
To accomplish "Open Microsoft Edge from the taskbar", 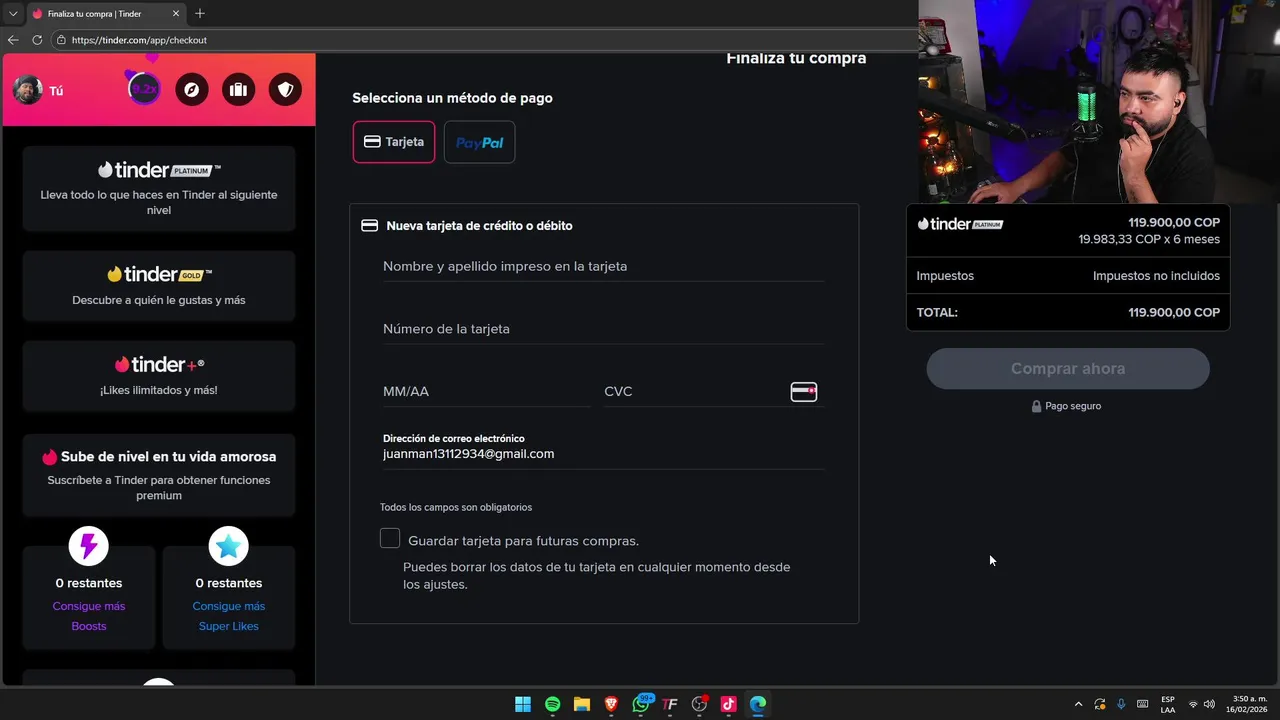I will pyautogui.click(x=758, y=704).
